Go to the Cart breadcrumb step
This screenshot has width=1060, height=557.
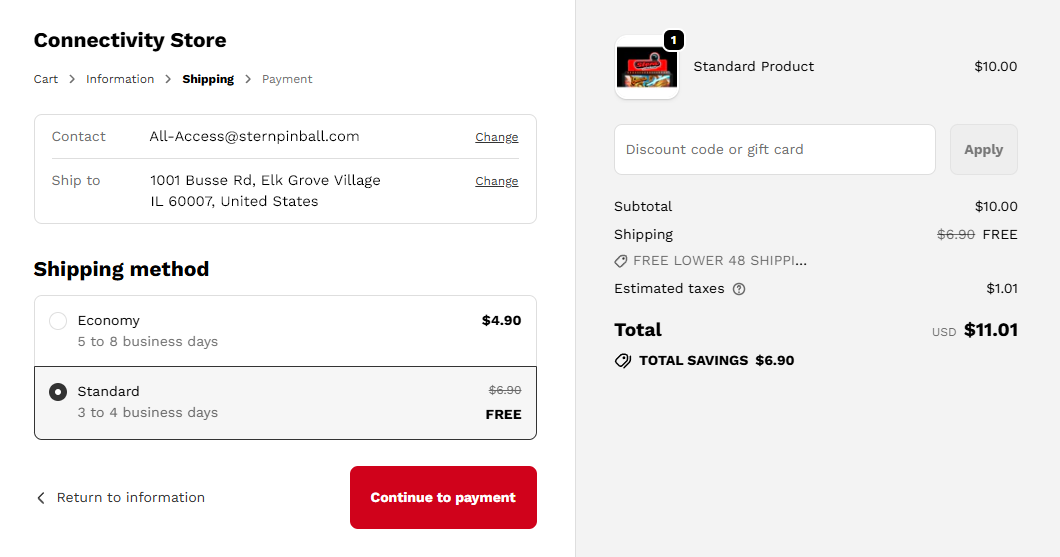(x=46, y=80)
